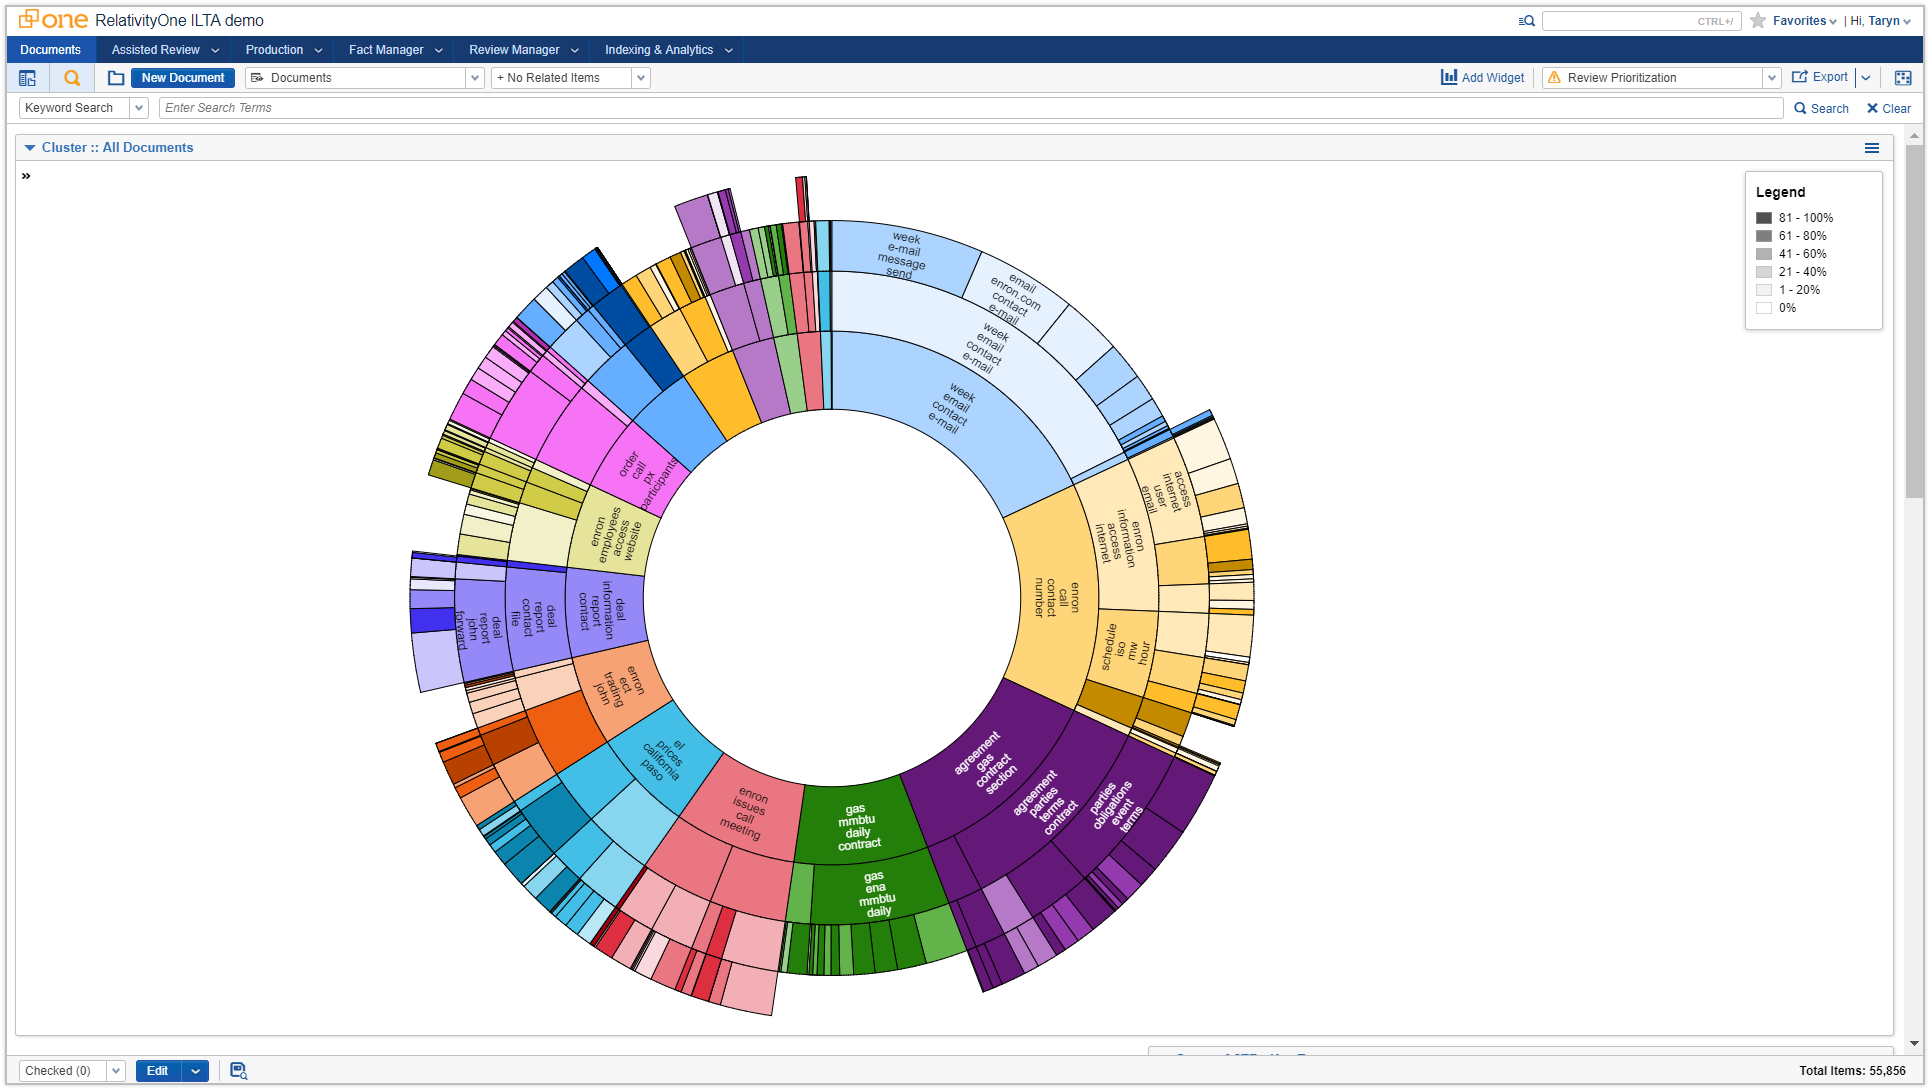Expand the Keyword Search type dropdown

(x=138, y=107)
